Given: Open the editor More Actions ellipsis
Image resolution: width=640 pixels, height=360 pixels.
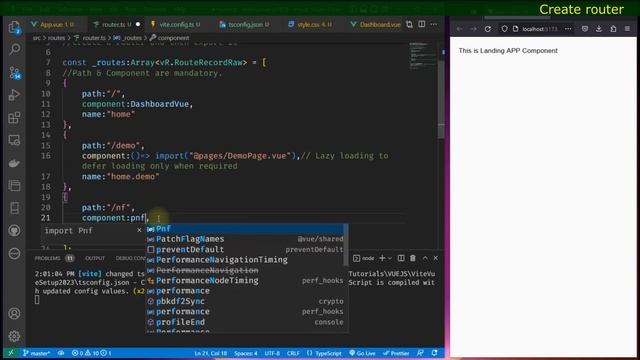Looking at the screenshot, I should [434, 24].
